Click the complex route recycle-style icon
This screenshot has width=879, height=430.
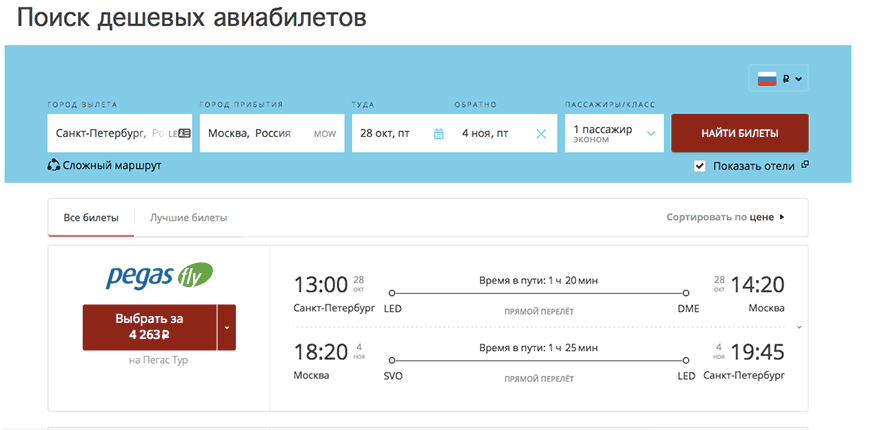[54, 165]
